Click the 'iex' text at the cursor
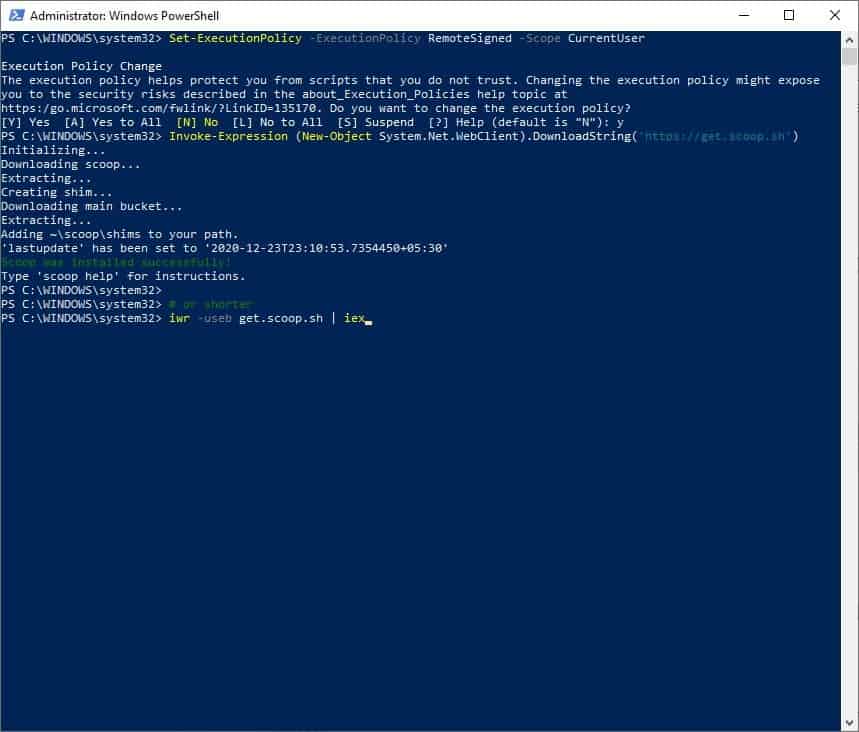Screen dimensions: 859x732 click(x=354, y=318)
